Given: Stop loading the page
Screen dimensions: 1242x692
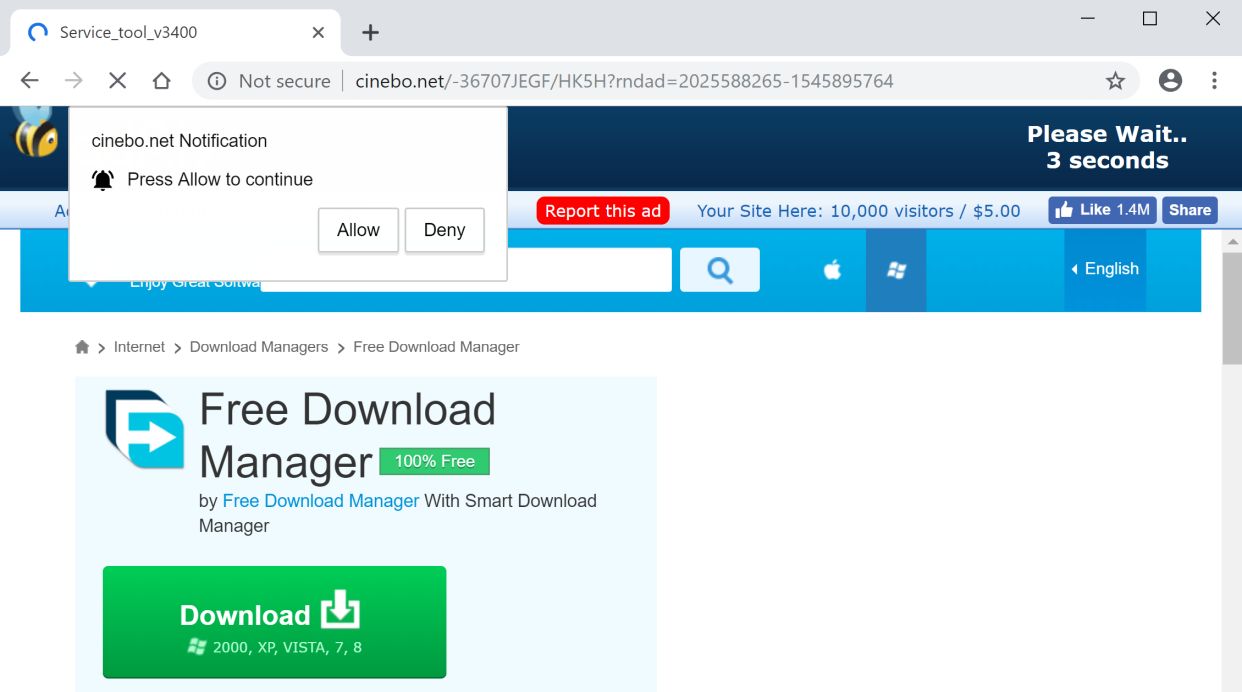Looking at the screenshot, I should click(x=118, y=81).
